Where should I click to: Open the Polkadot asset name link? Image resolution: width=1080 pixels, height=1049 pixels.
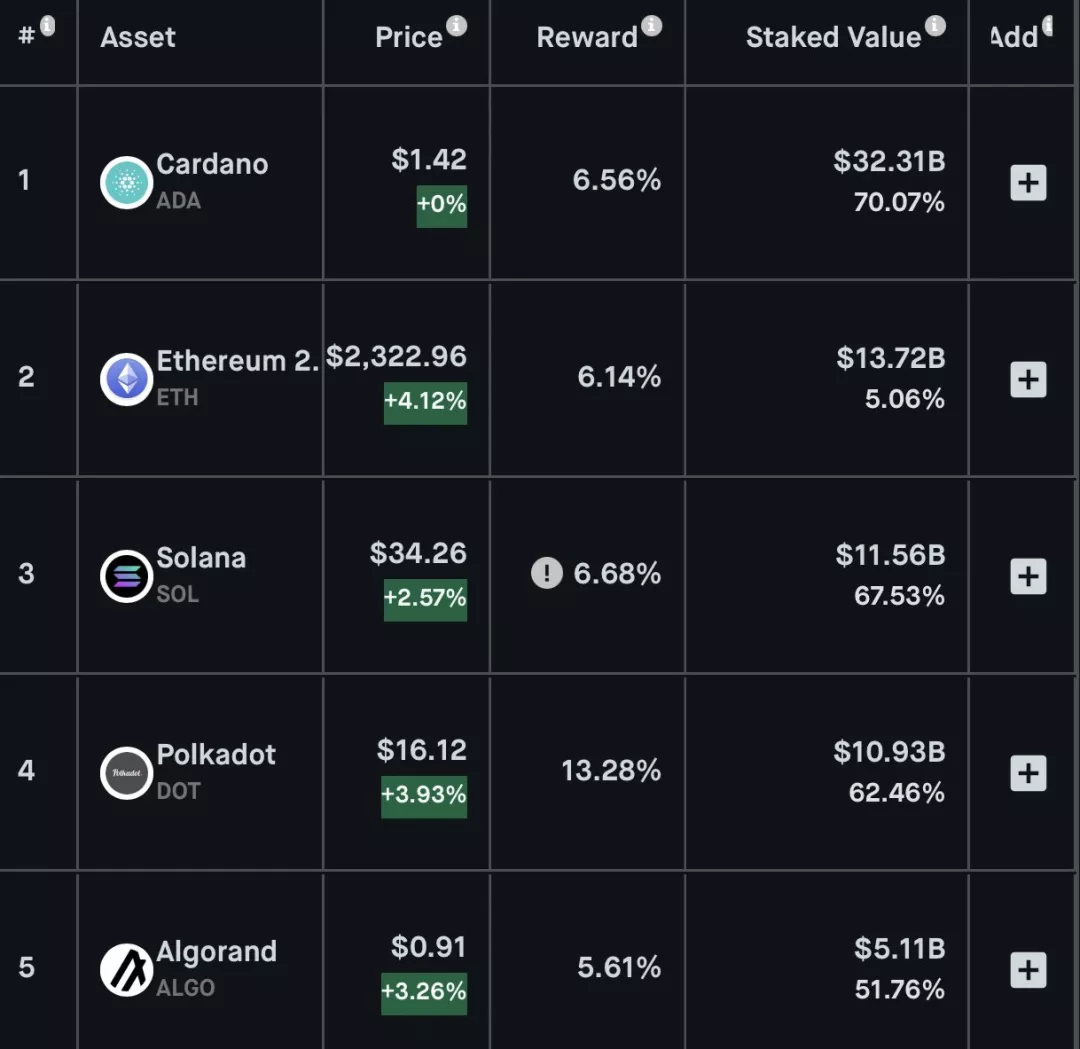point(216,754)
